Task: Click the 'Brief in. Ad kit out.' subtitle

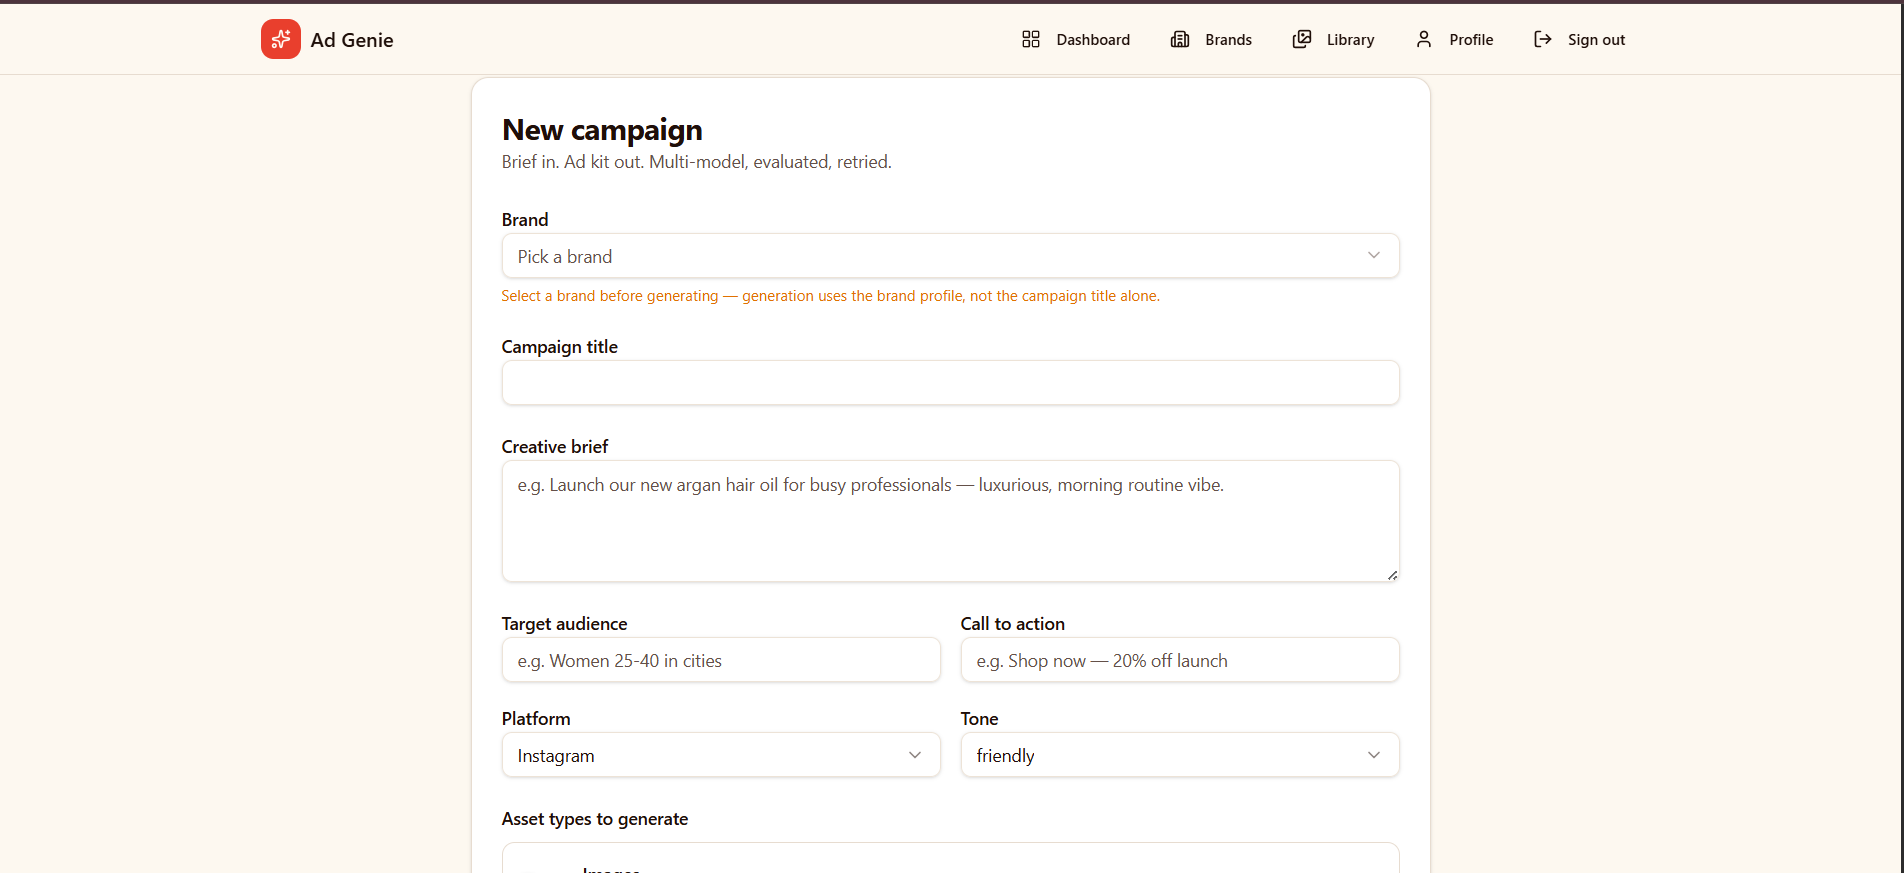Action: pos(696,162)
